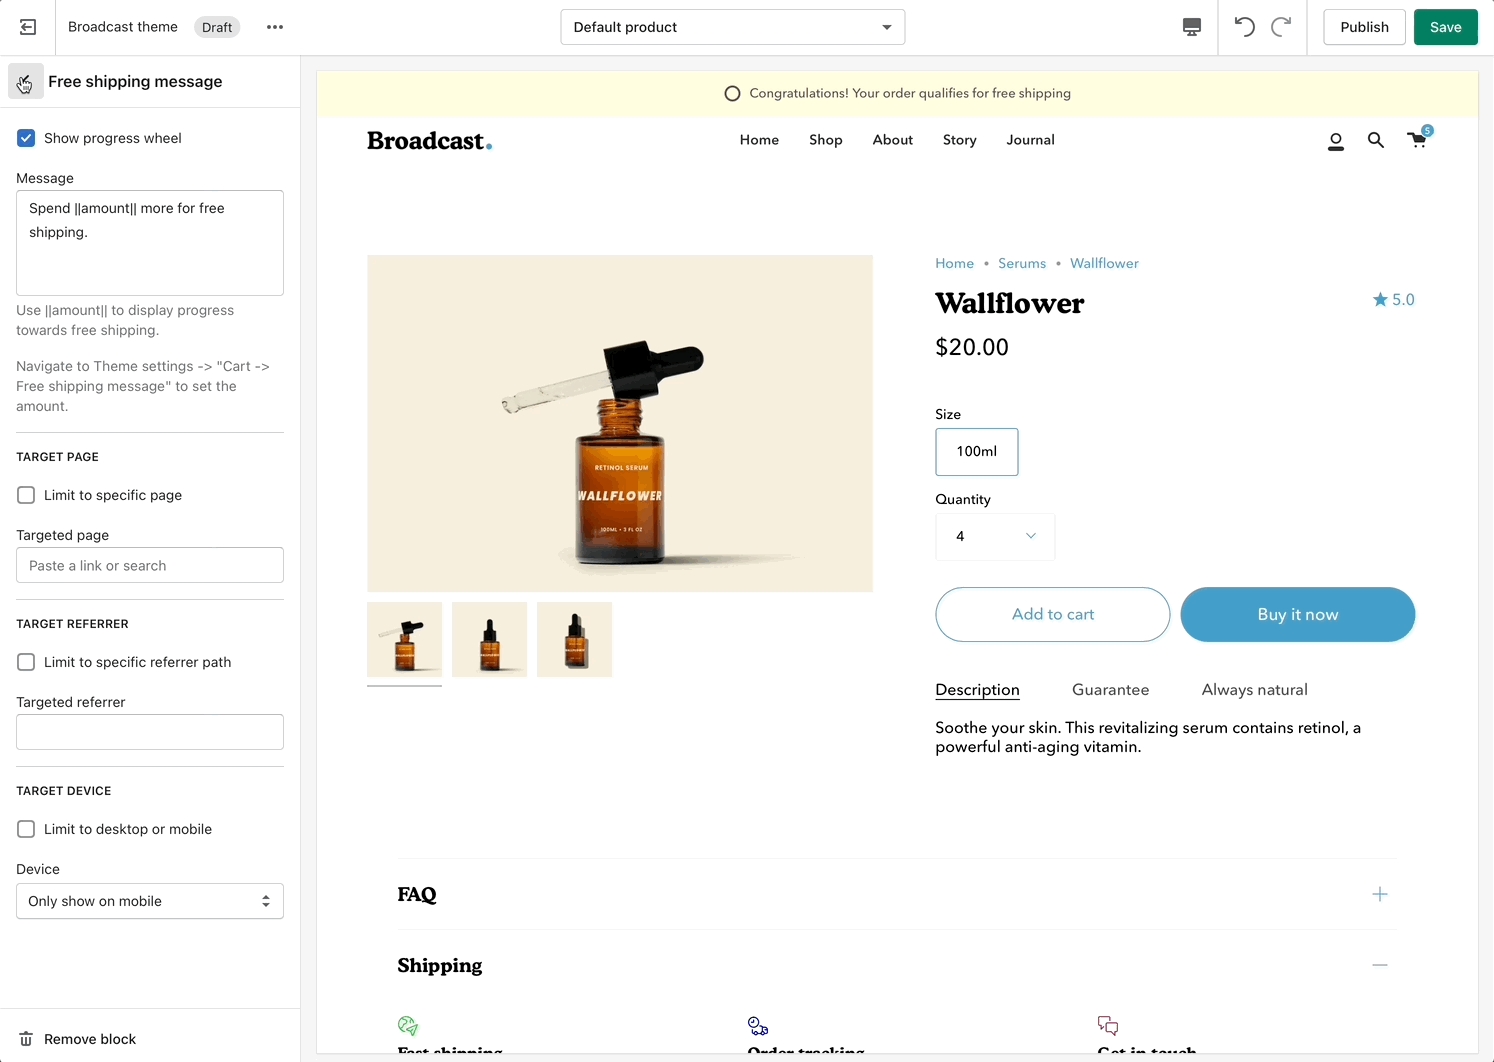Uncheck Show progress wheel

tap(26, 138)
